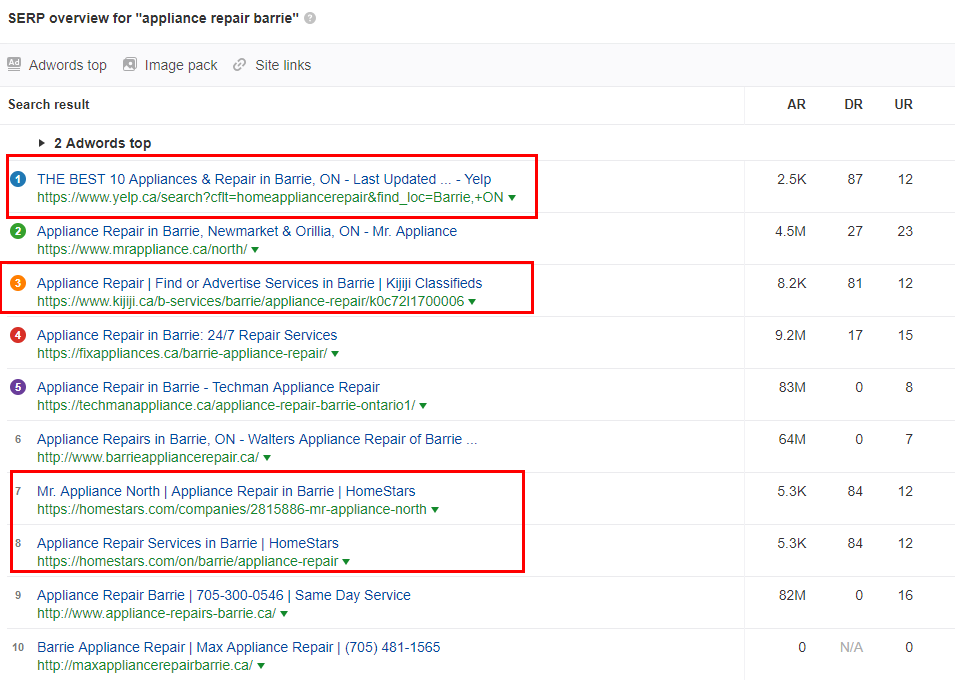This screenshot has height=688, width=955.
Task: Click the blue position 1 badge
Action: click(18, 179)
